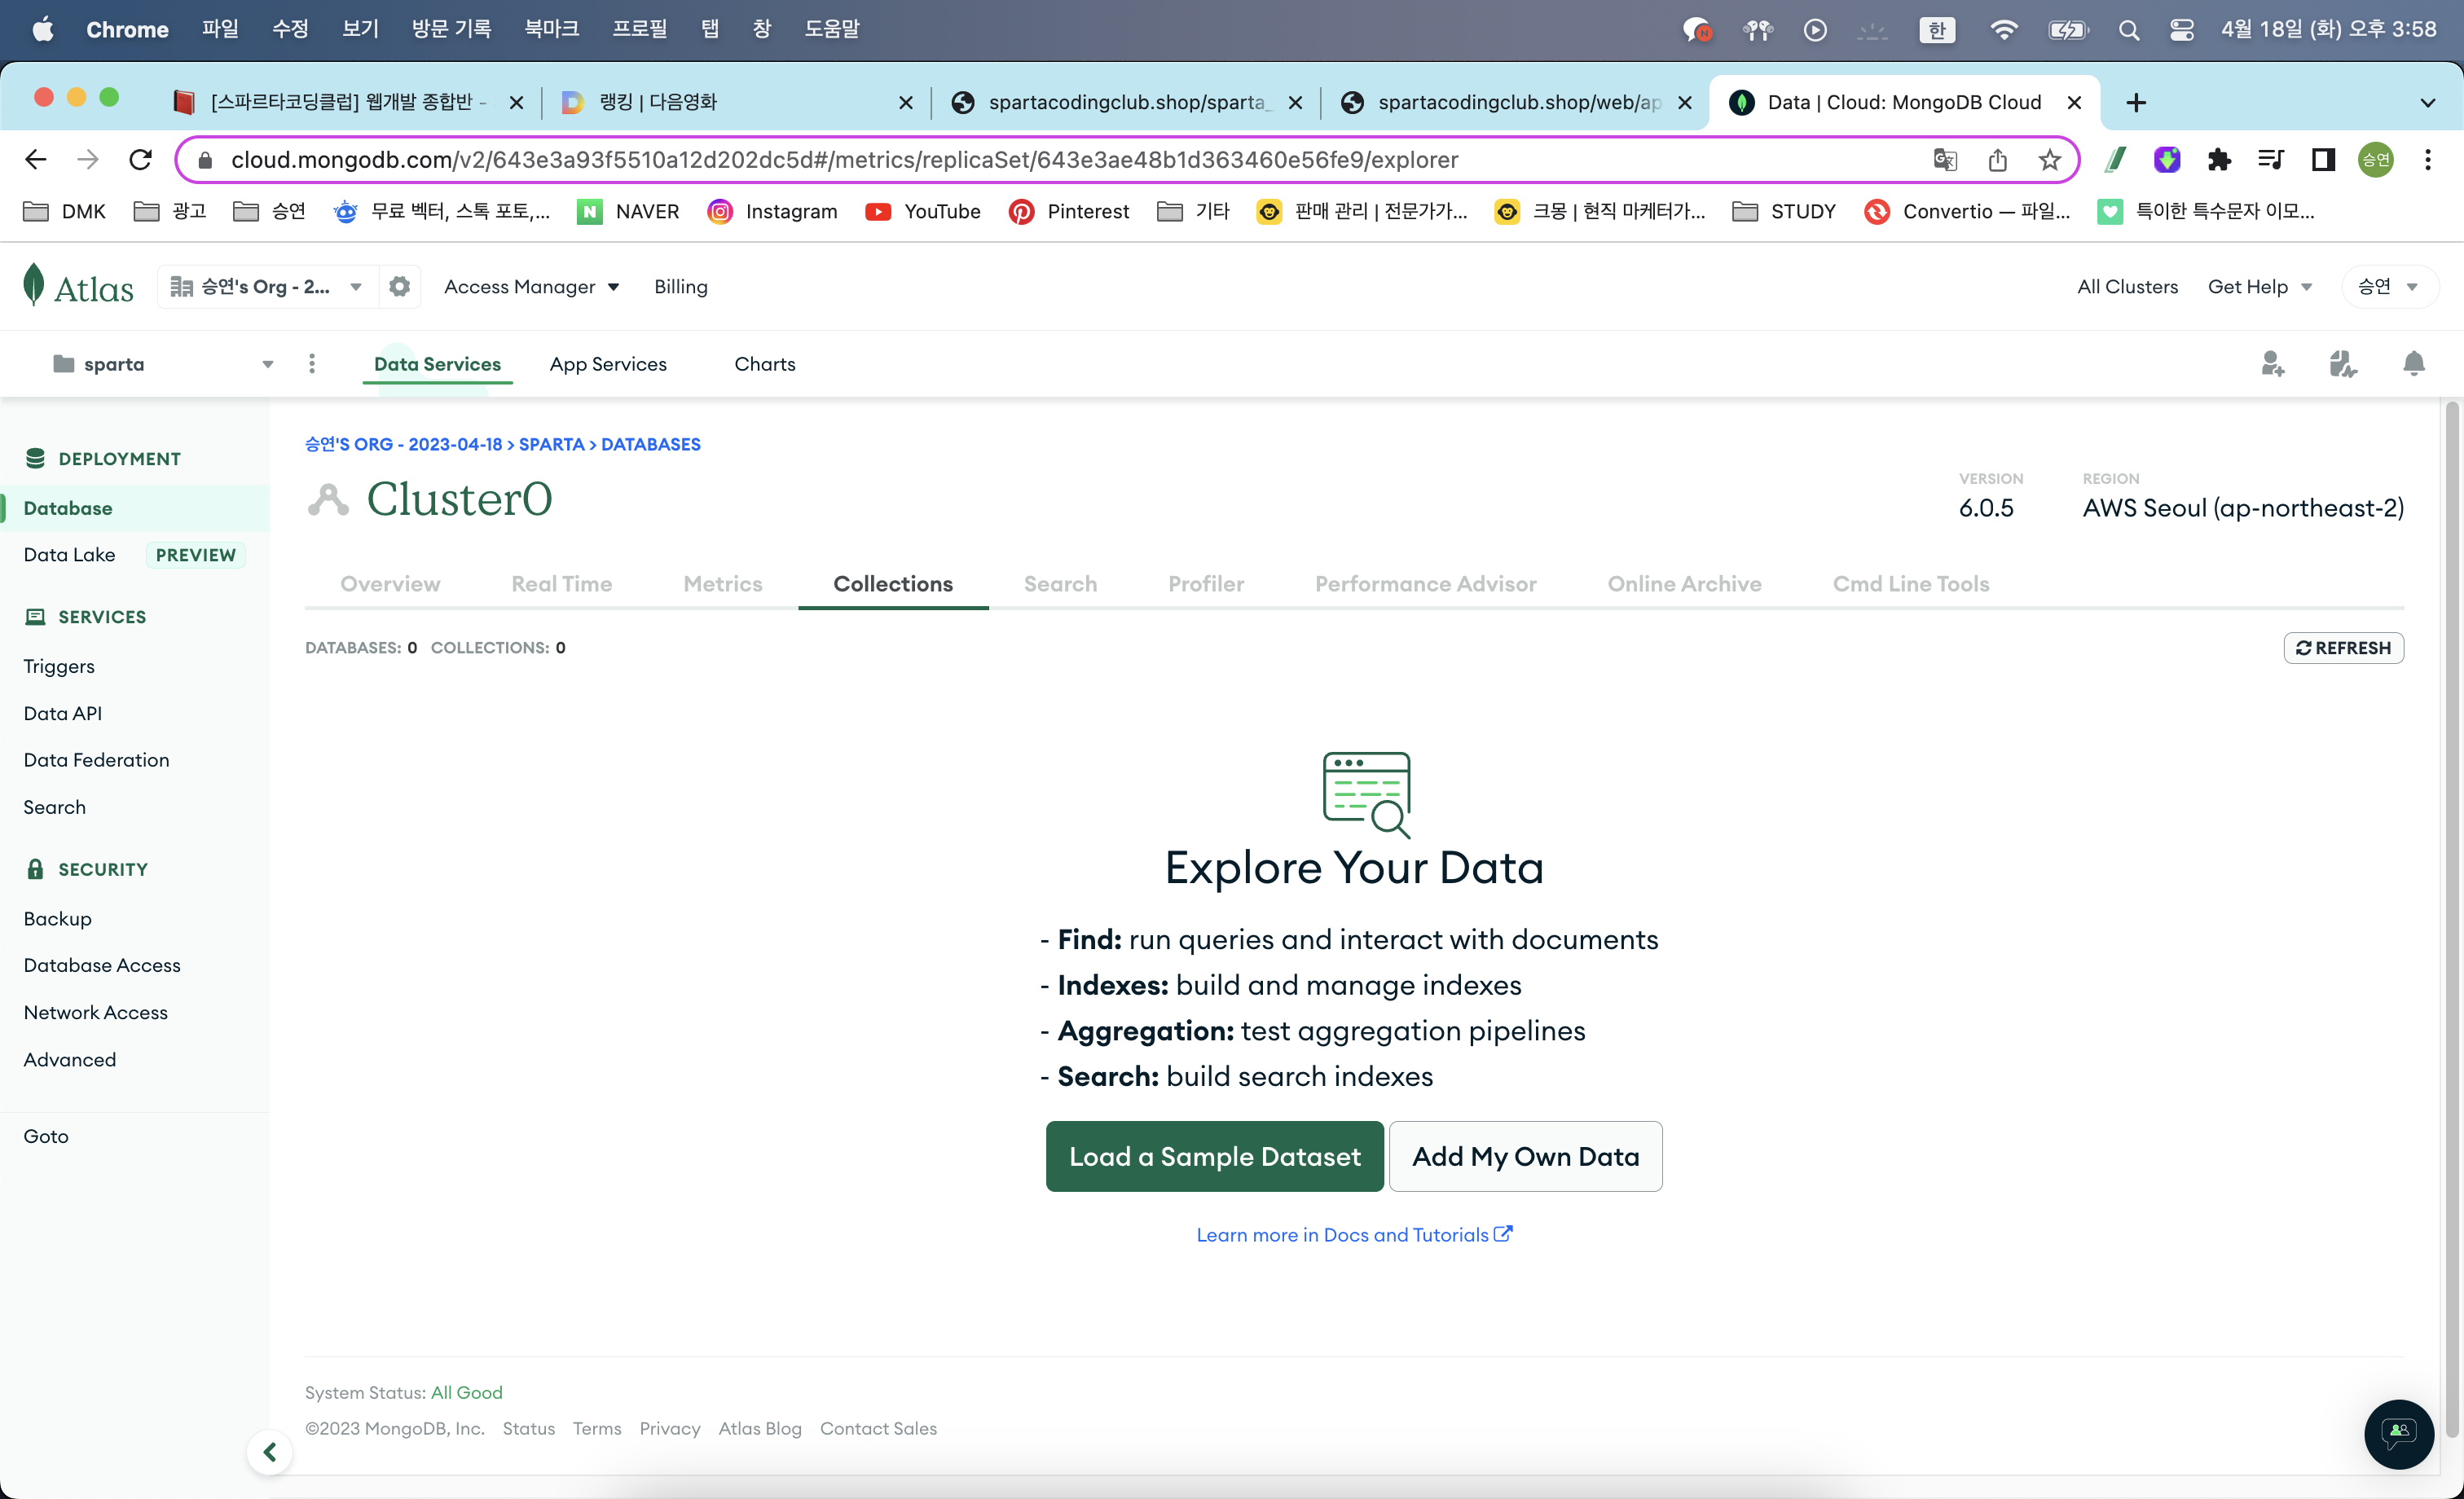
Task: Switch to the App Services tab
Action: 608,364
